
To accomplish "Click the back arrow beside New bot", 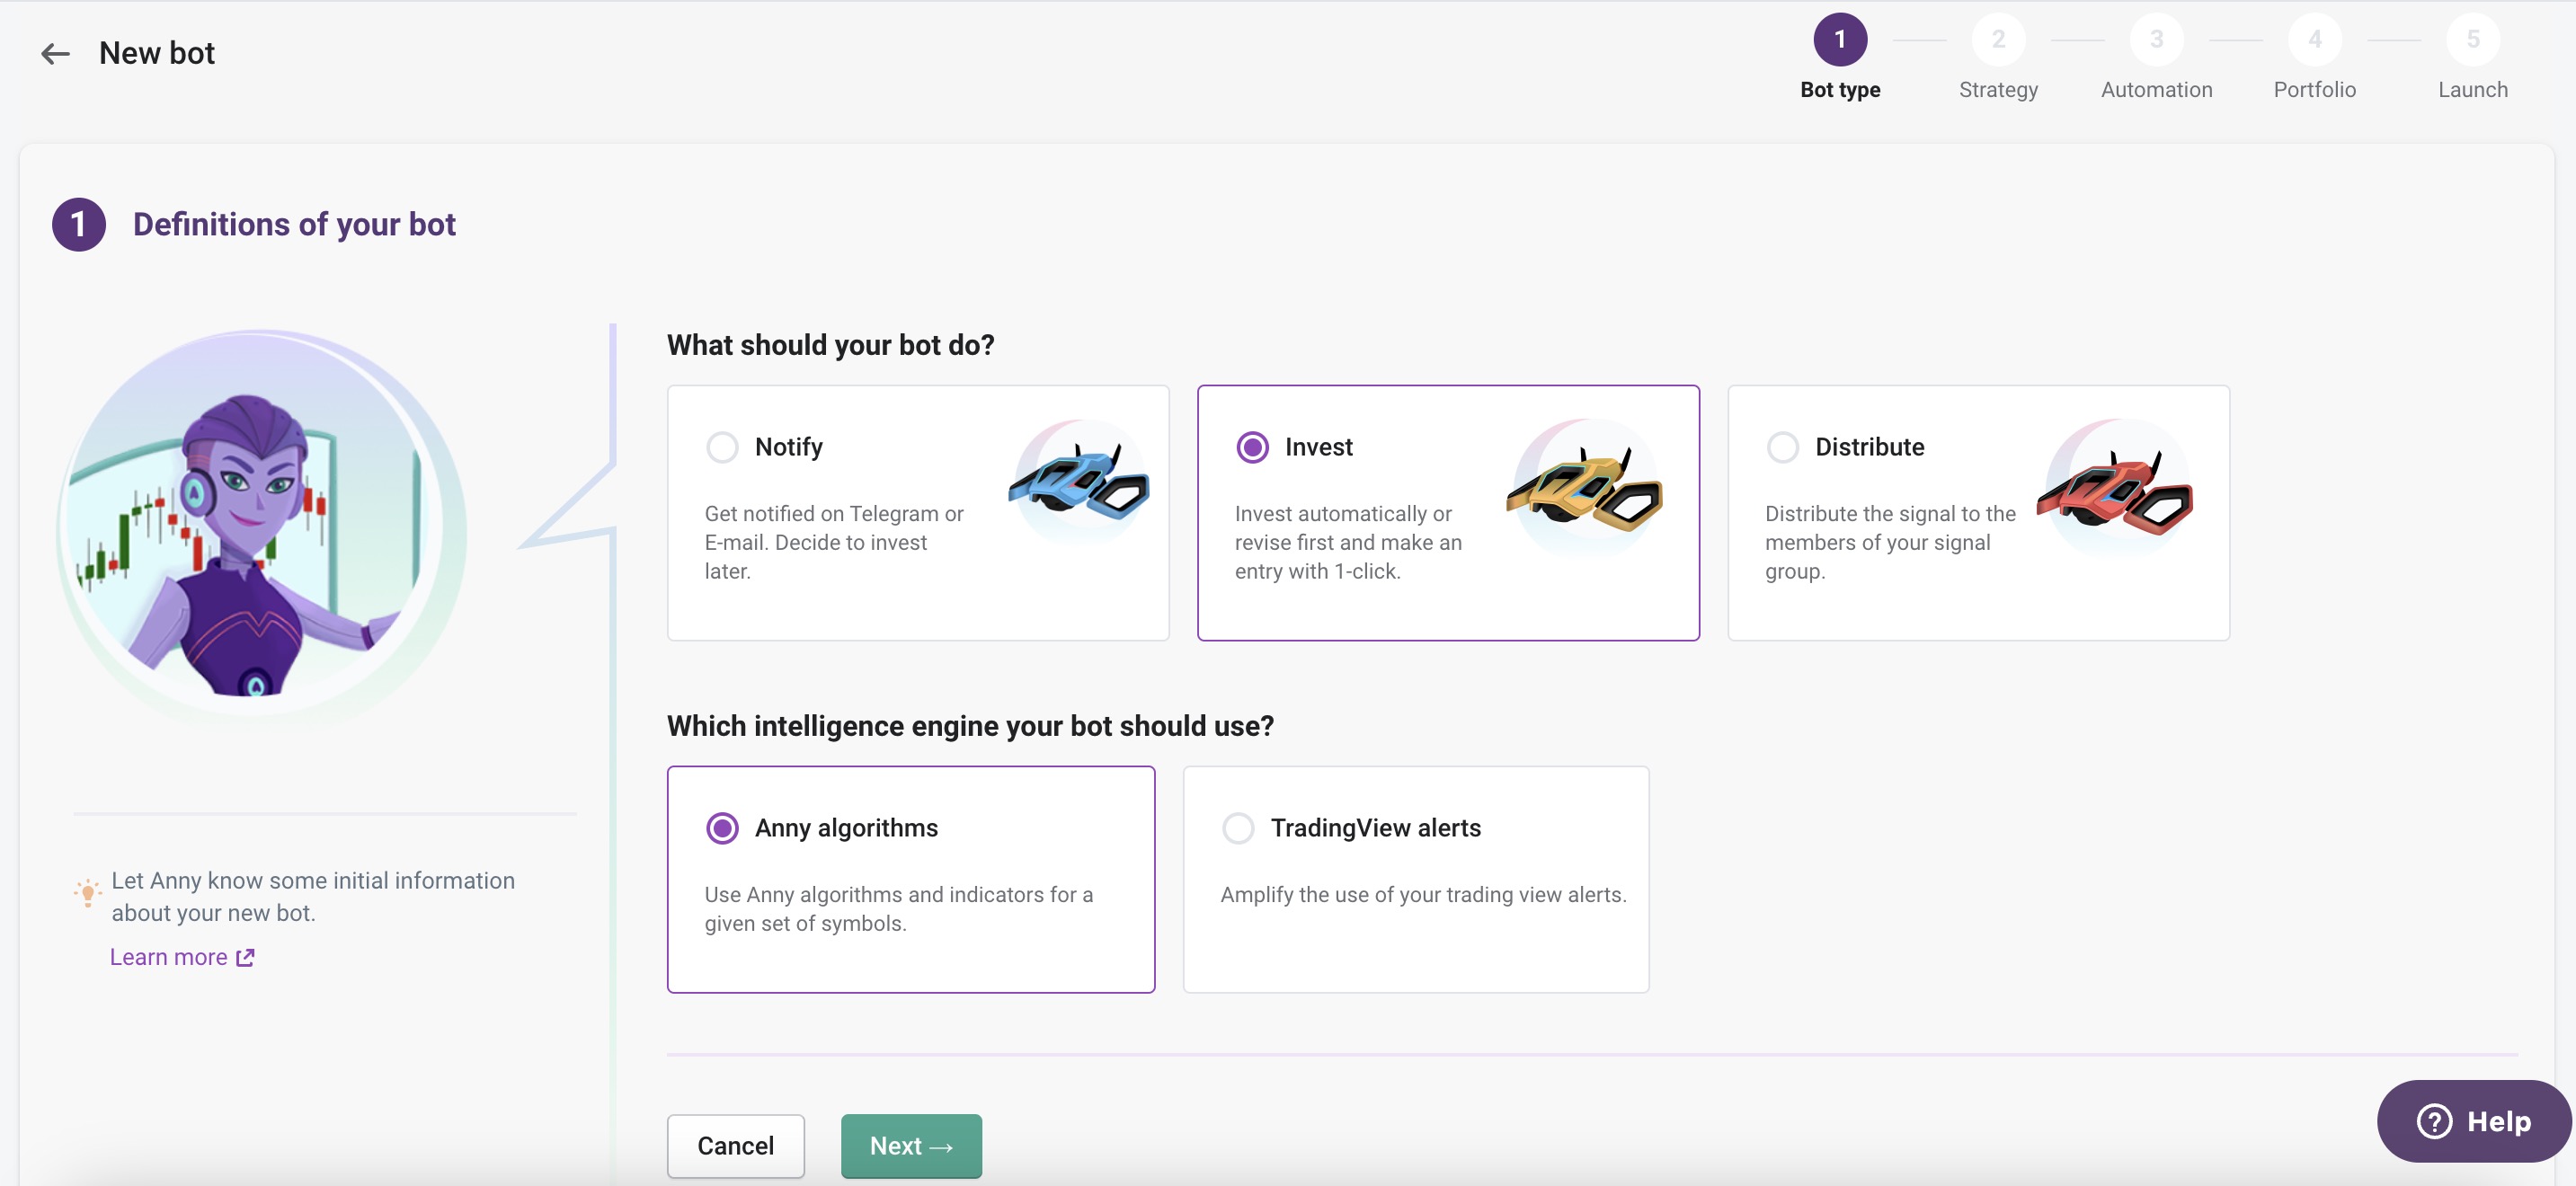I will 55,53.
